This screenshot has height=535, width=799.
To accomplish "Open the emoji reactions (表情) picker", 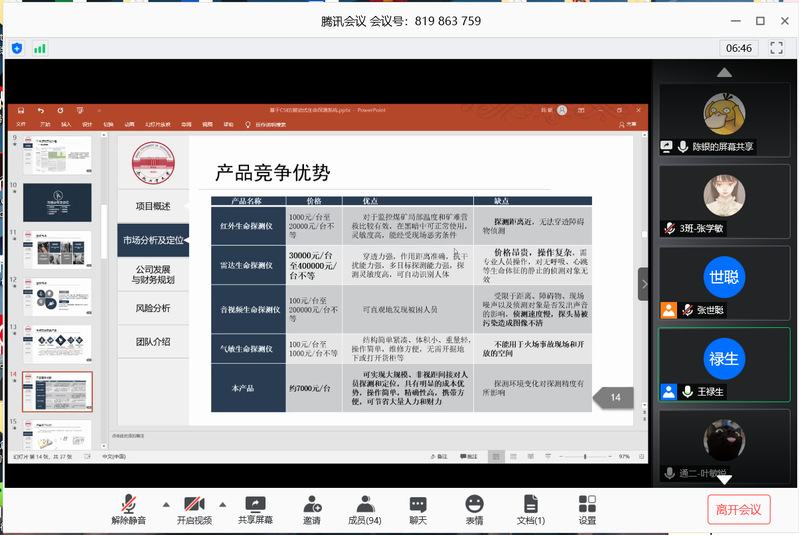I will pyautogui.click(x=474, y=505).
